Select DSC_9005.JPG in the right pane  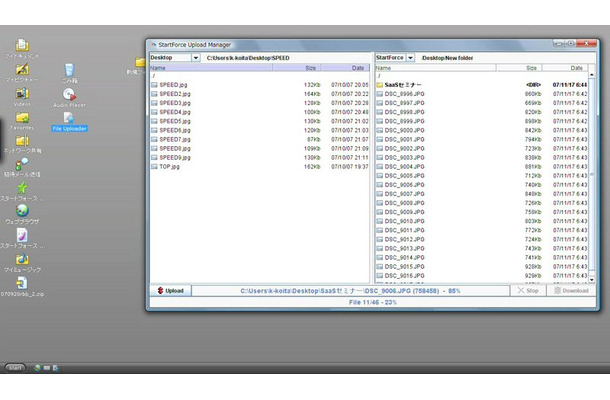482,175
